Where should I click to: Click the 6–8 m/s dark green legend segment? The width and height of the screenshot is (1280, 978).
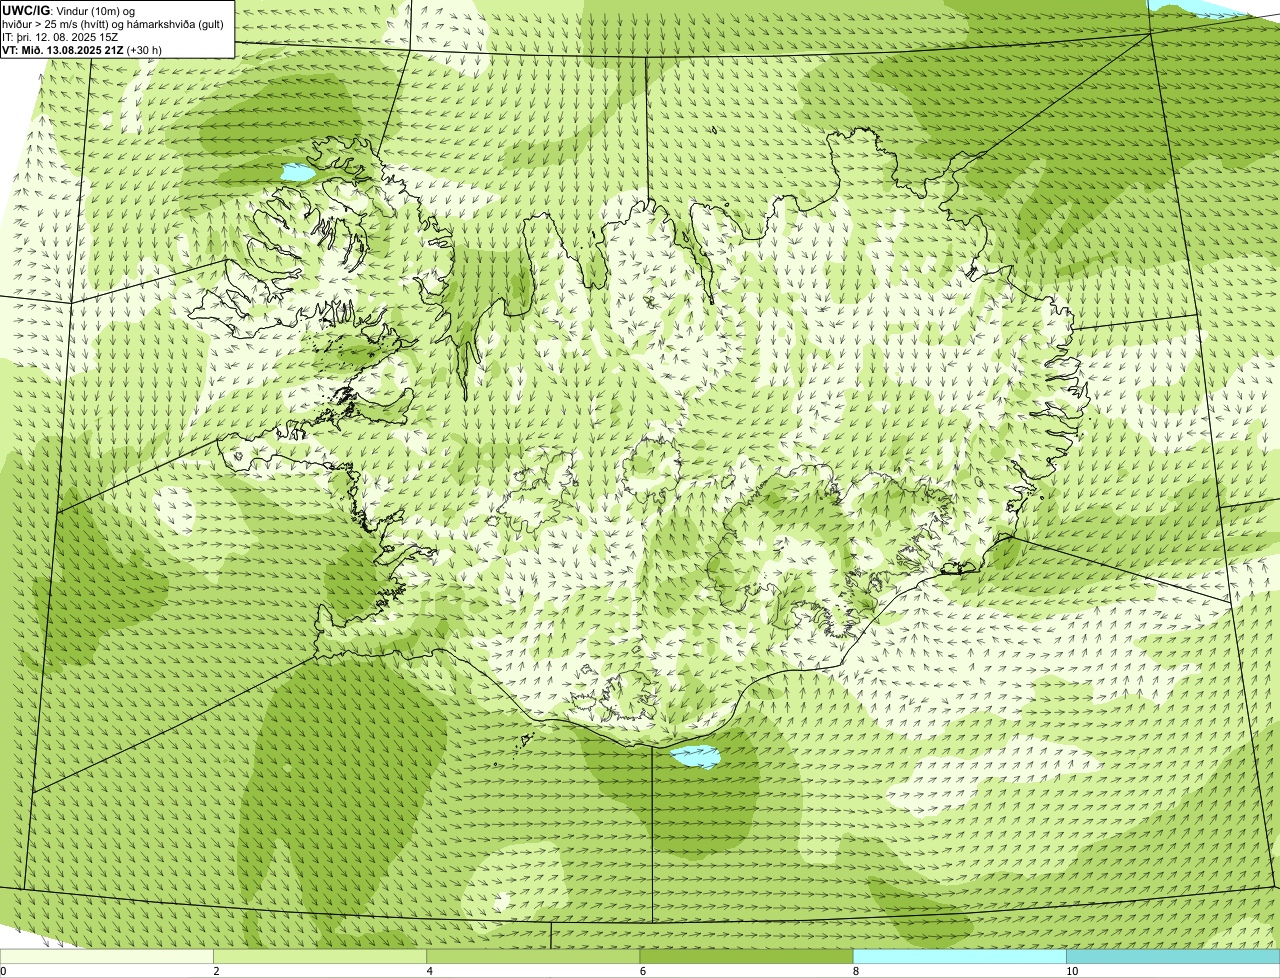[x=746, y=957]
